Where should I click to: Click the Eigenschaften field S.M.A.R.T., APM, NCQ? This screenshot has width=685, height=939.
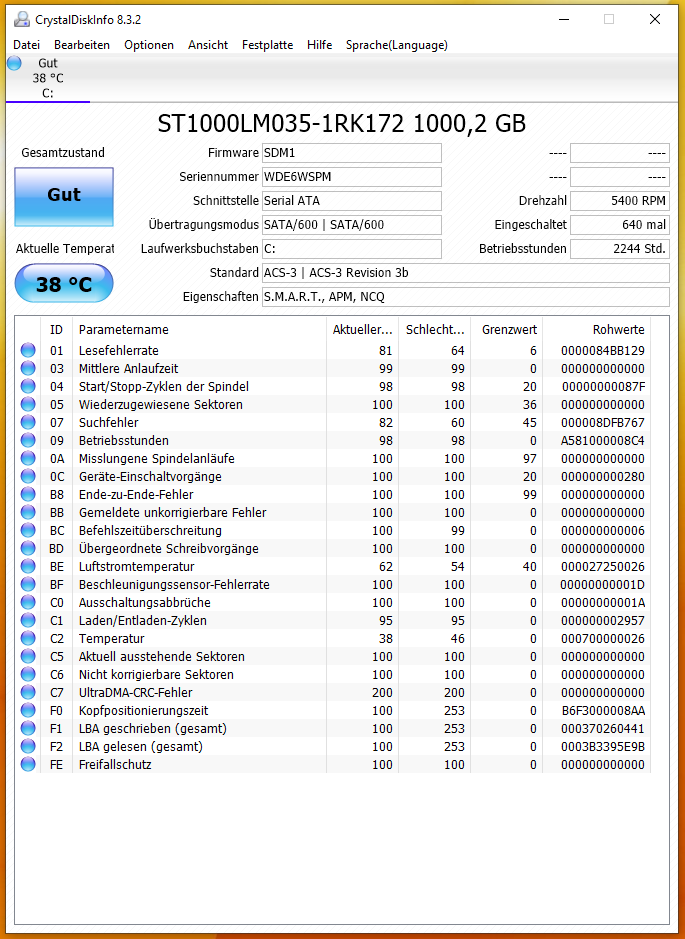click(x=466, y=296)
